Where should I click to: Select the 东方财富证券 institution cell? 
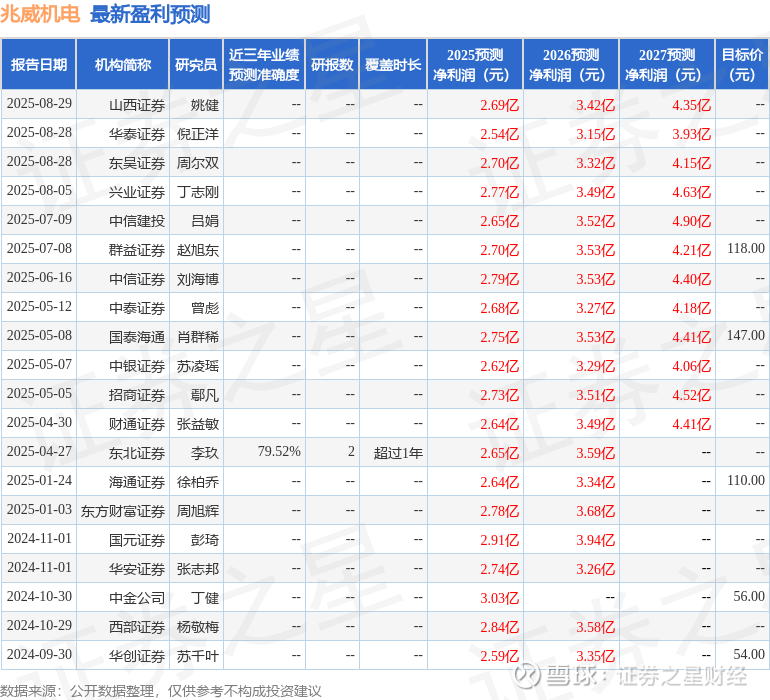click(123, 510)
